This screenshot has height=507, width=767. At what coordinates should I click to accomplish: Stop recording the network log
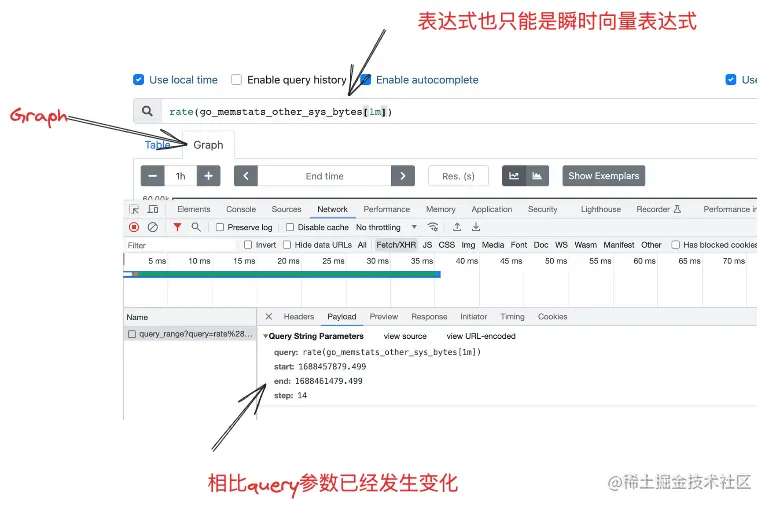point(134,227)
